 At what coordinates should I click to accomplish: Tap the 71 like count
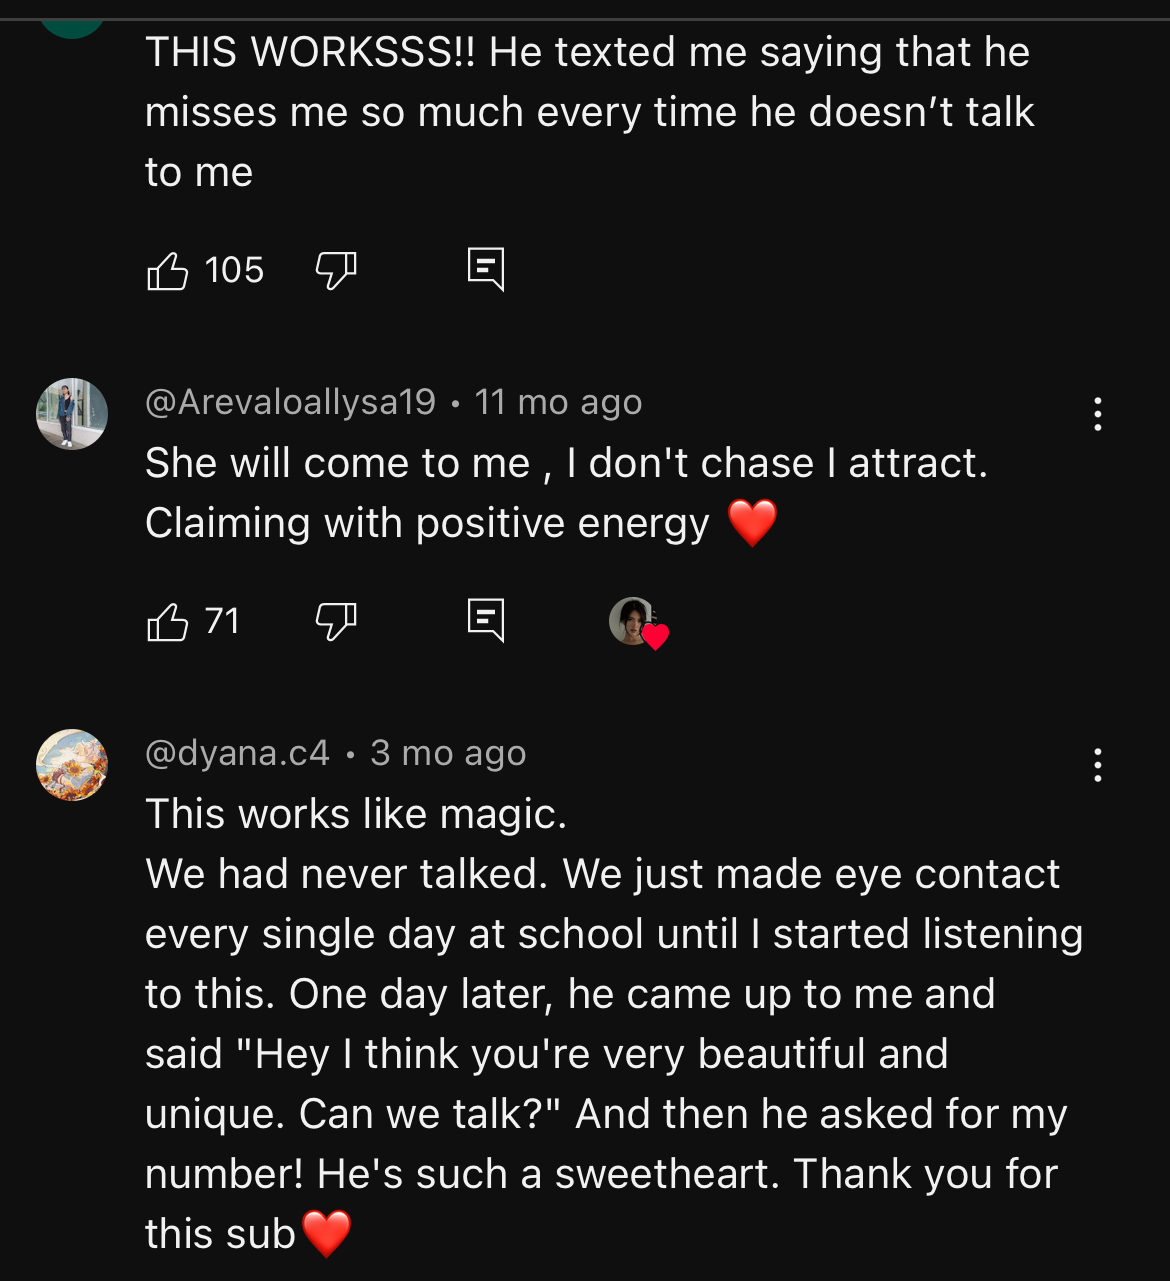[x=222, y=622]
